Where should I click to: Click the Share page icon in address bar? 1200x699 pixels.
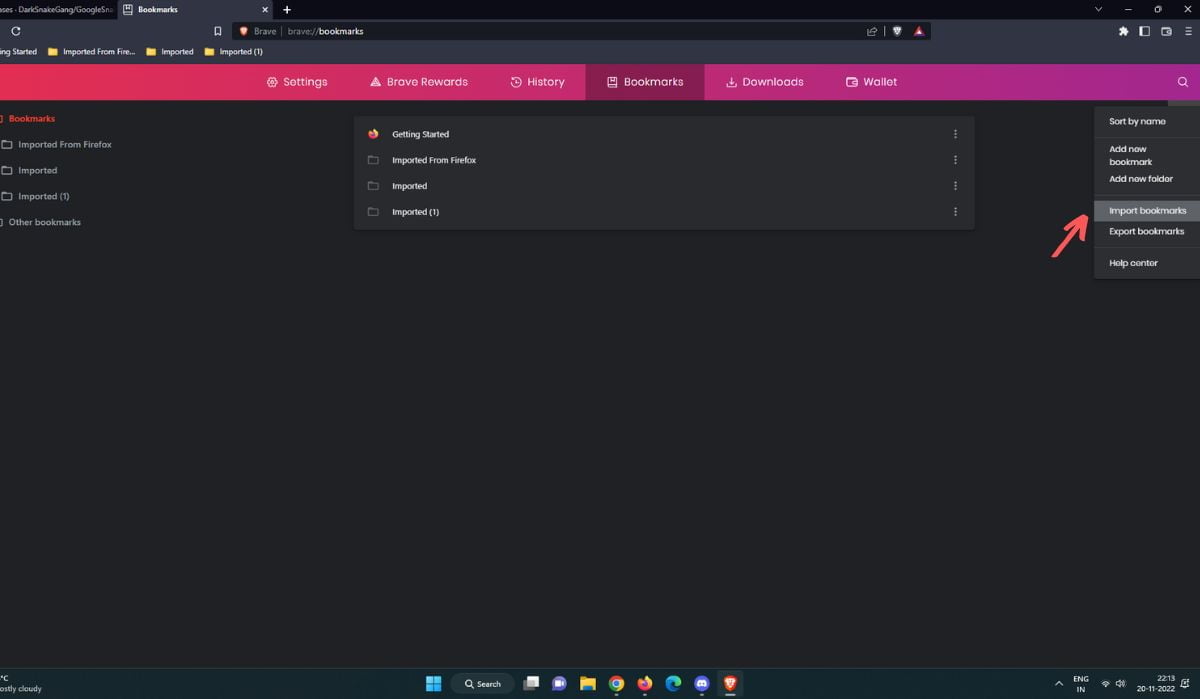click(871, 31)
